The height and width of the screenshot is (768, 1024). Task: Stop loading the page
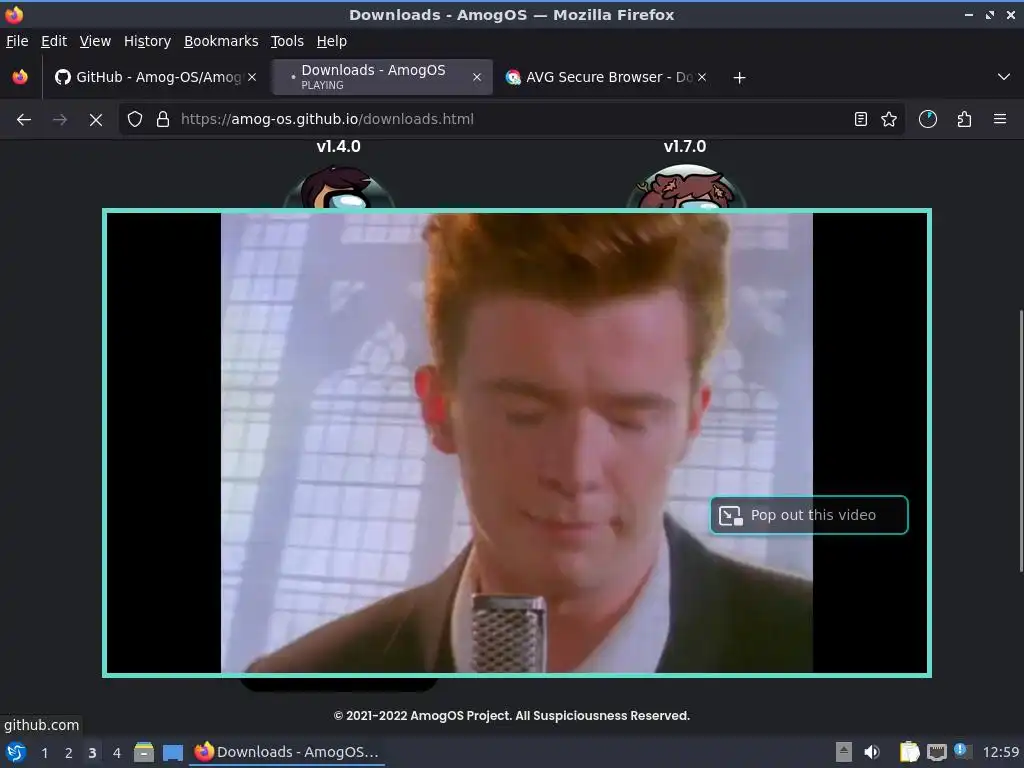coord(96,120)
